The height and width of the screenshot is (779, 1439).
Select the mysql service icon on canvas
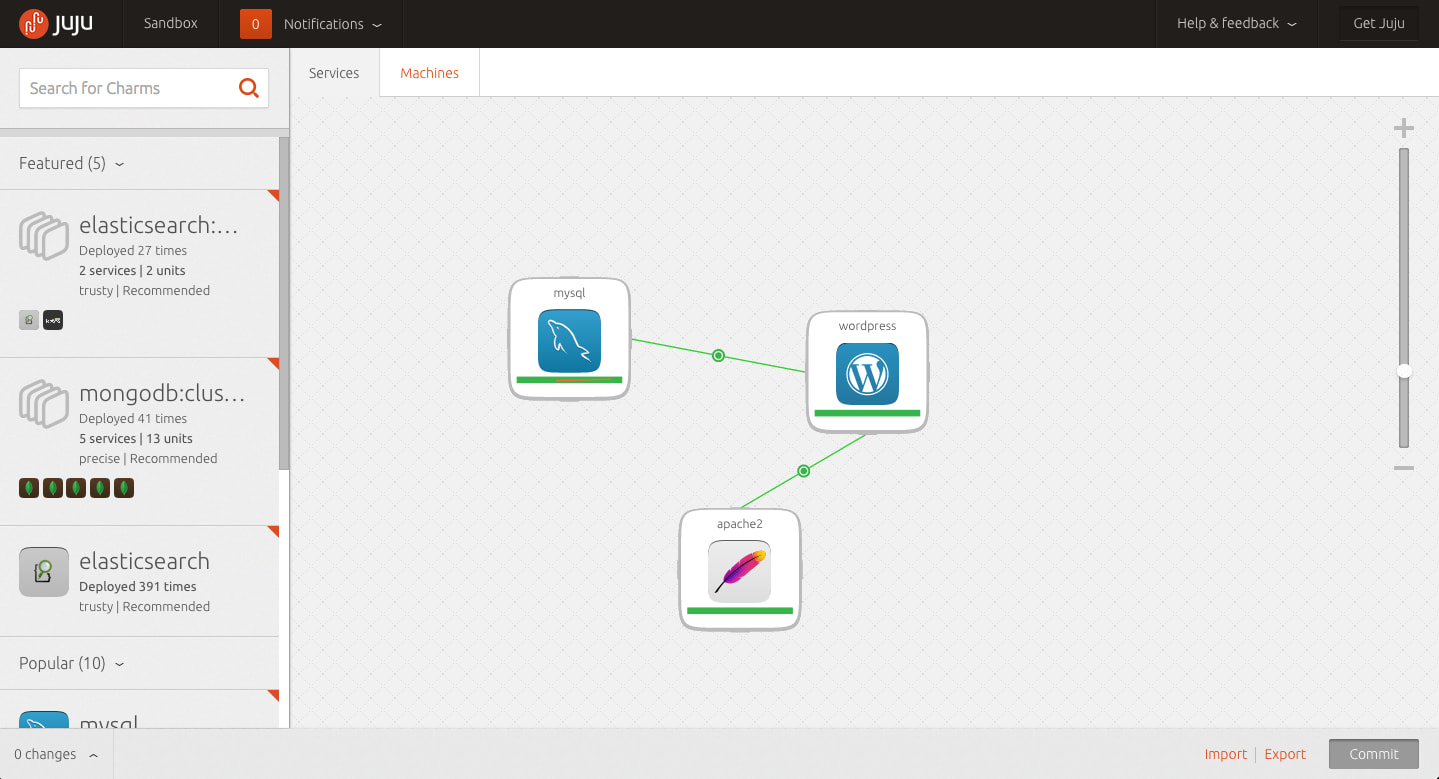(x=569, y=341)
